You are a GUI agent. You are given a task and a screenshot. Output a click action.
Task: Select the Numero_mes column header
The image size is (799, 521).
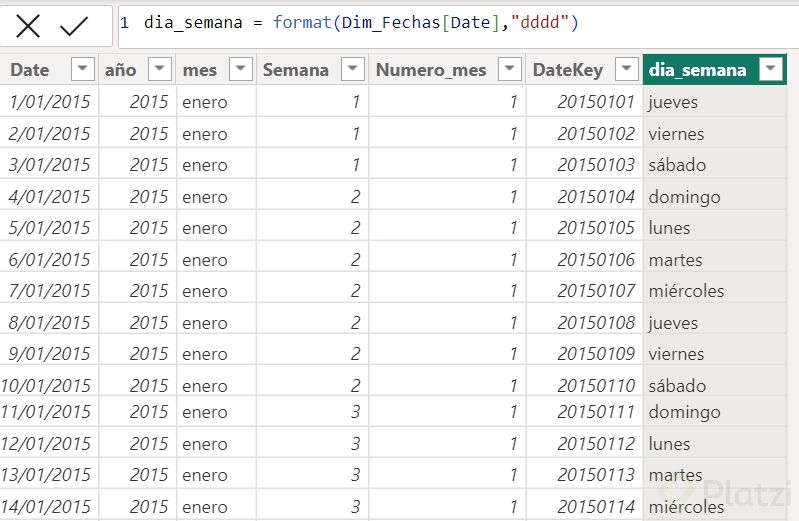click(x=431, y=69)
